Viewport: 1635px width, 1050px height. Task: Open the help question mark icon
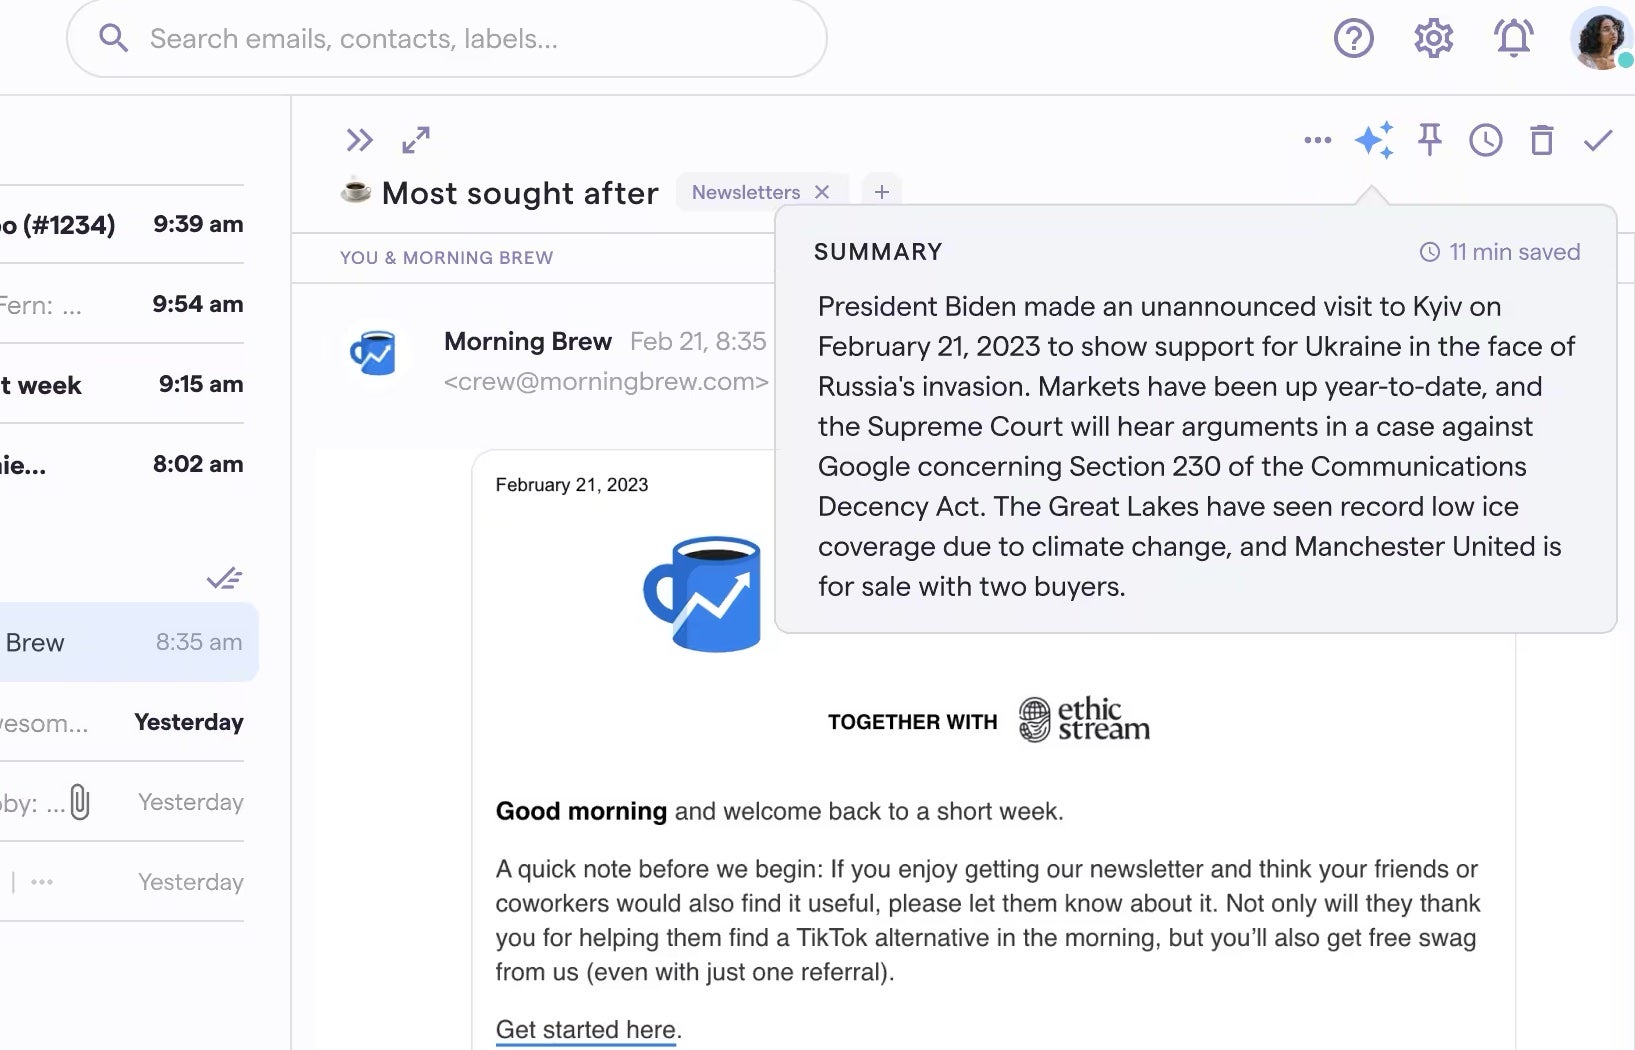click(1353, 38)
